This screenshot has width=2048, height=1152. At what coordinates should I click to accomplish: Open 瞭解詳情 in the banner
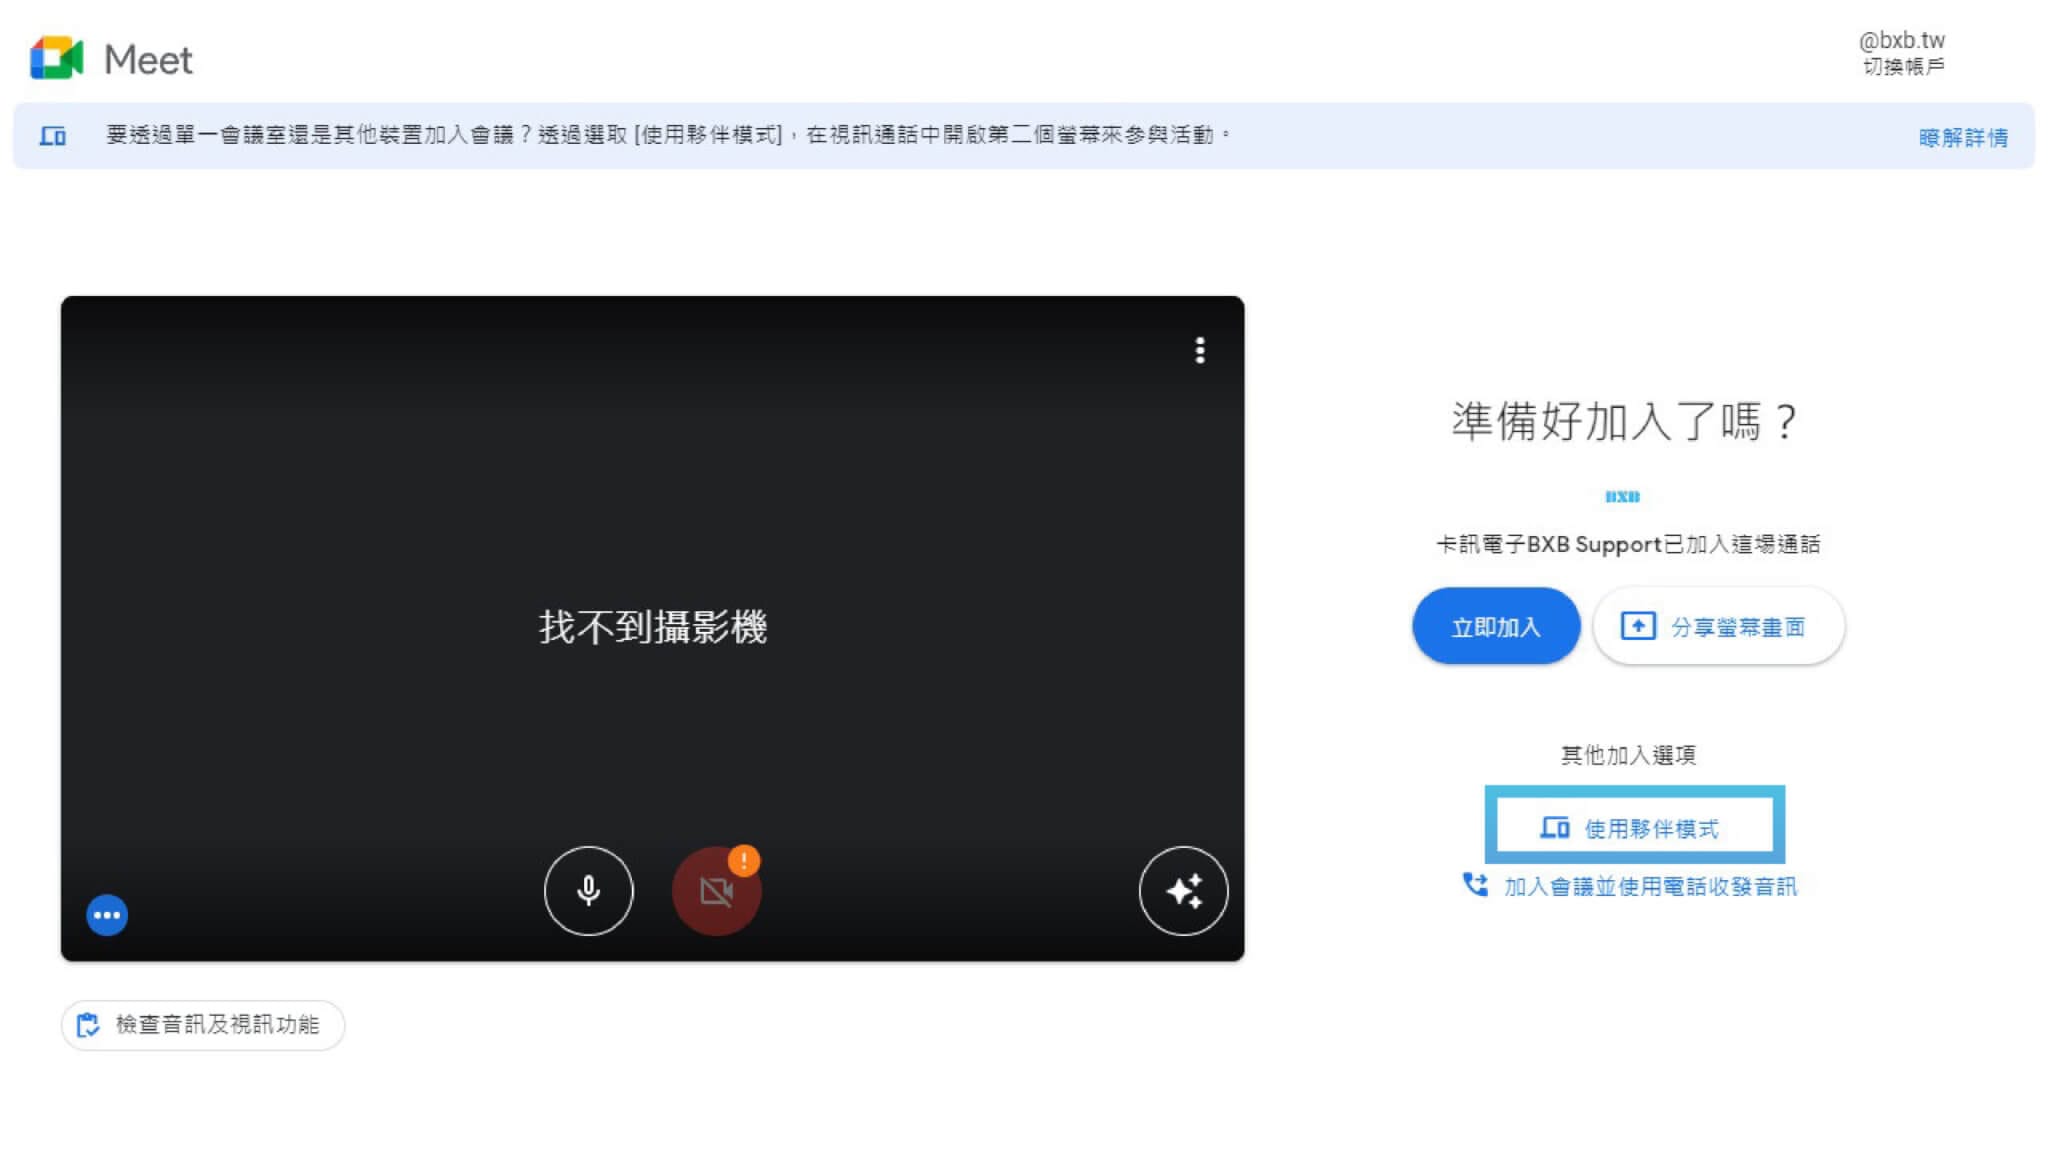tap(1963, 137)
